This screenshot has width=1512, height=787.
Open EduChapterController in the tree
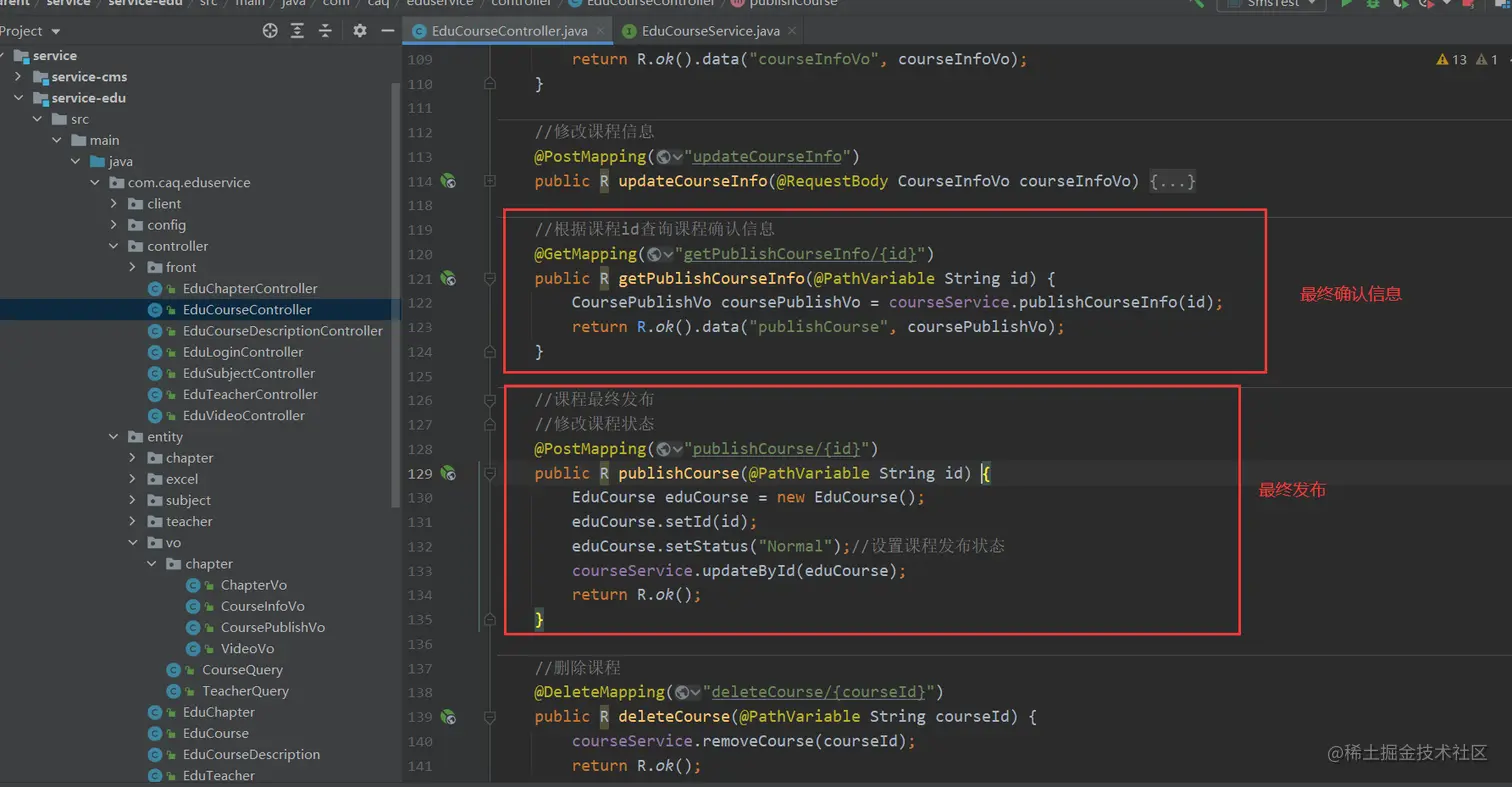point(249,289)
